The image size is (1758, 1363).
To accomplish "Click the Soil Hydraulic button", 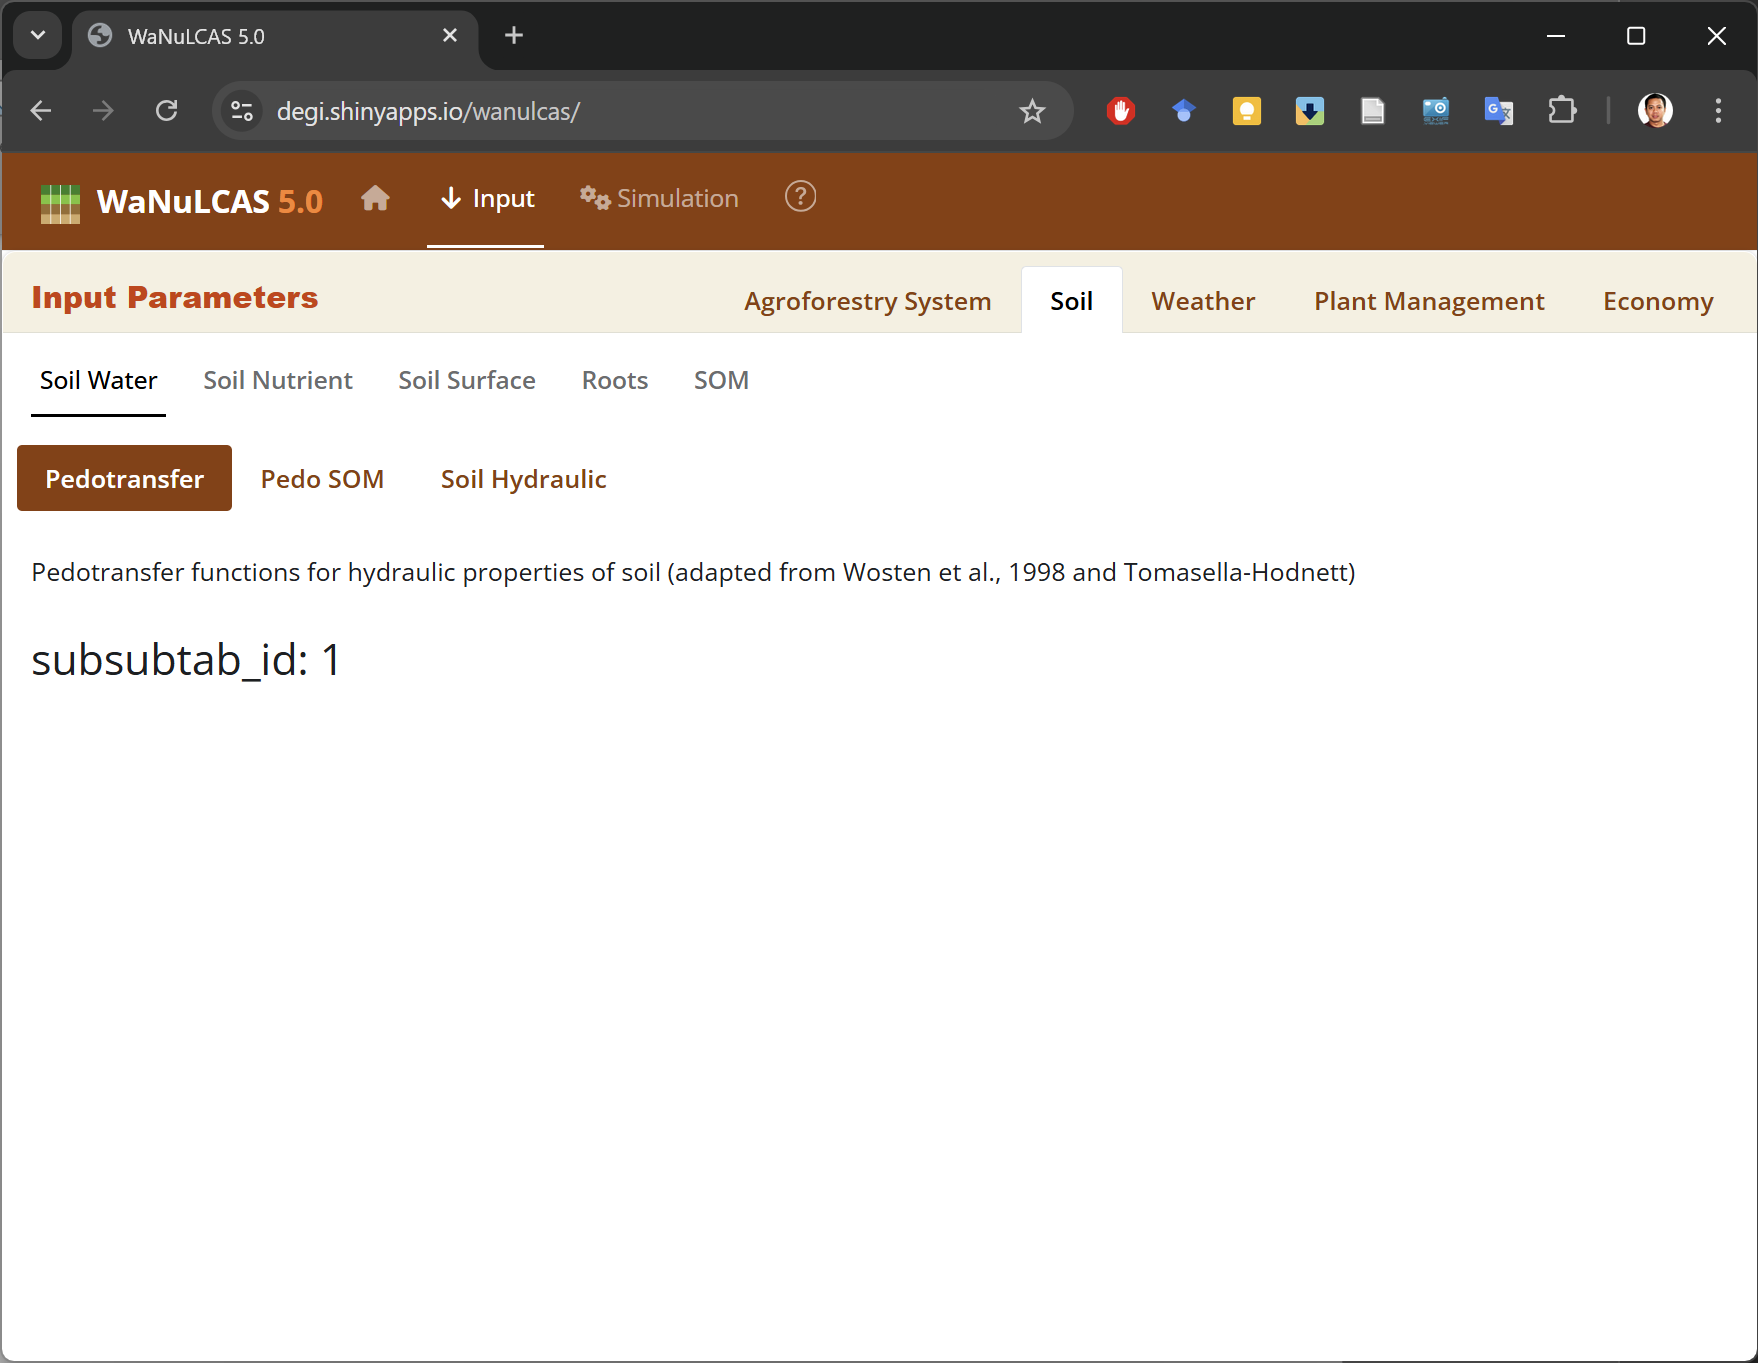I will 523,479.
